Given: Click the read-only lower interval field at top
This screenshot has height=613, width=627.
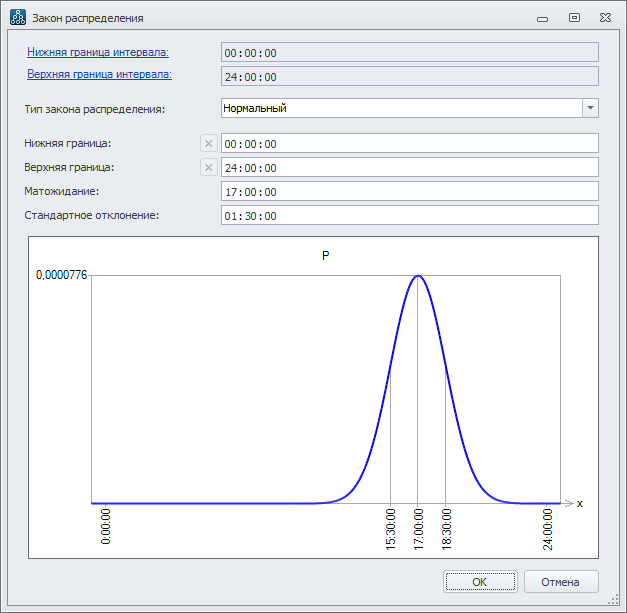Looking at the screenshot, I should click(x=409, y=53).
